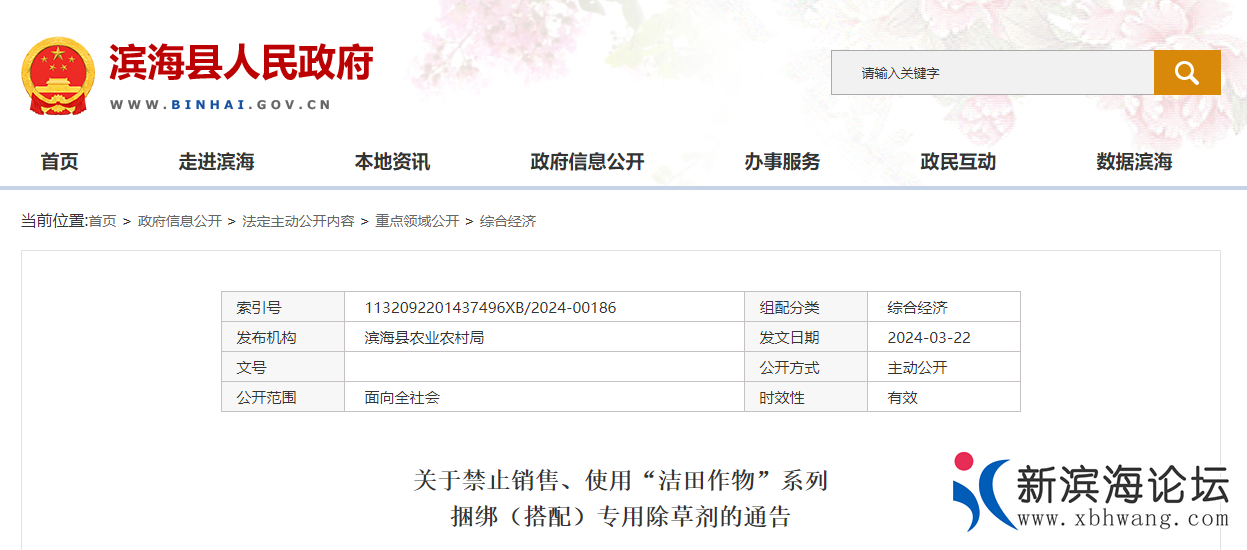Click the orange search magnifier button

coord(1187,72)
